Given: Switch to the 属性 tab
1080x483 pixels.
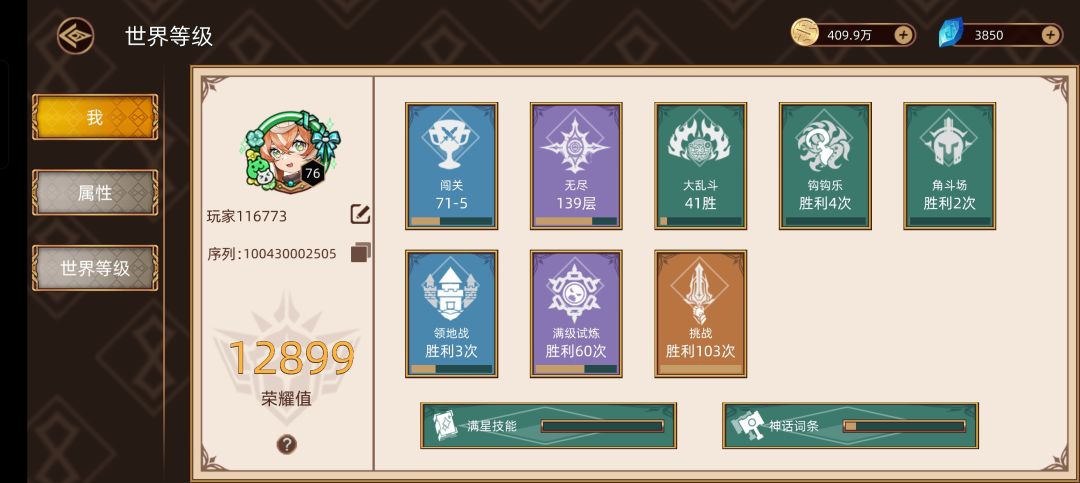Looking at the screenshot, I should pyautogui.click(x=95, y=193).
